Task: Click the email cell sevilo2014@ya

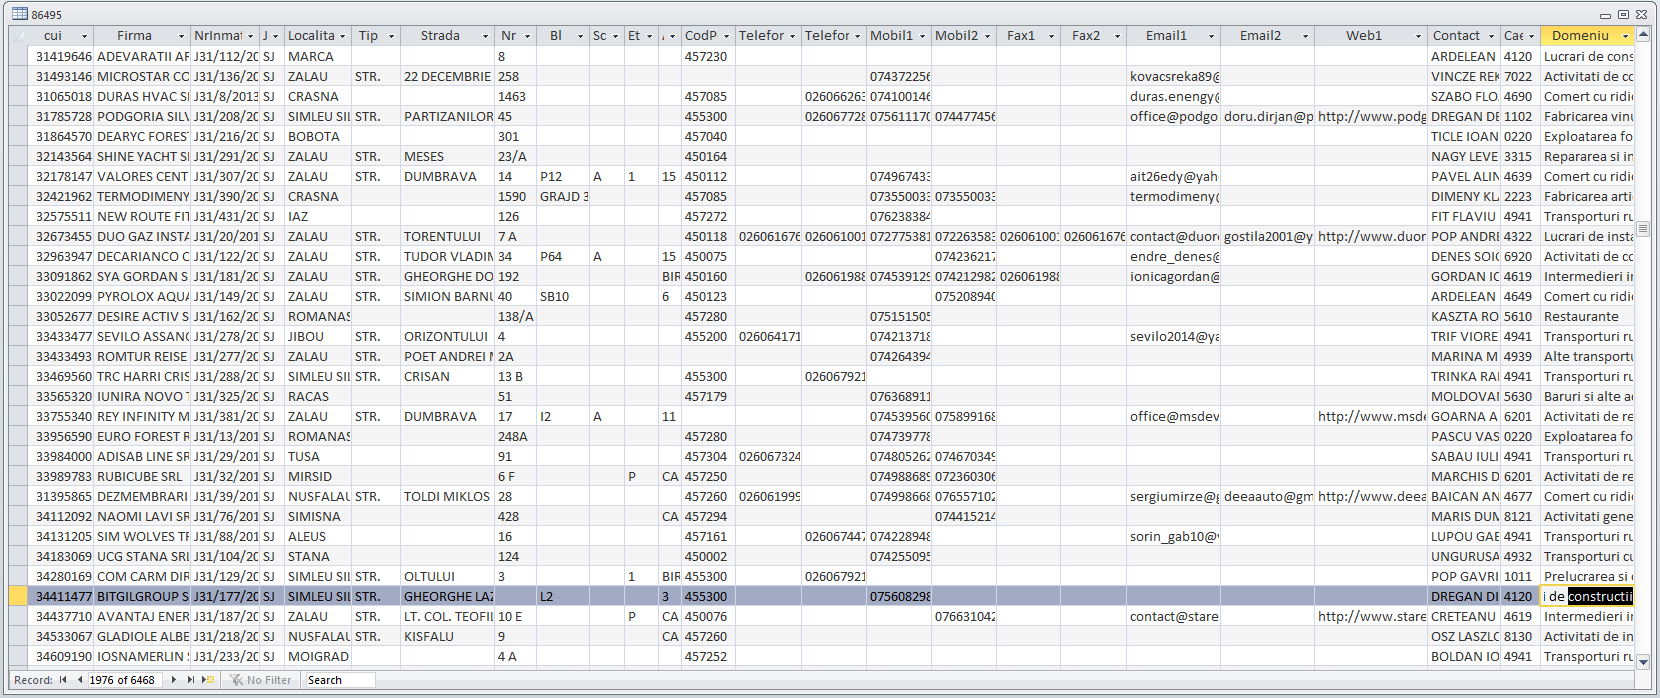Action: click(x=1173, y=337)
